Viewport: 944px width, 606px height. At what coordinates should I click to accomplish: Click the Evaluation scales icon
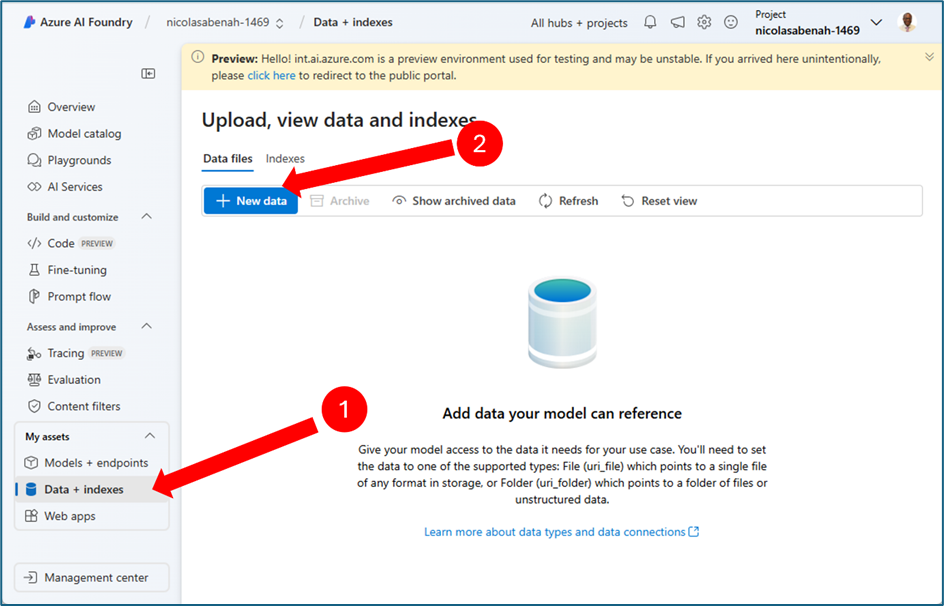tap(34, 380)
